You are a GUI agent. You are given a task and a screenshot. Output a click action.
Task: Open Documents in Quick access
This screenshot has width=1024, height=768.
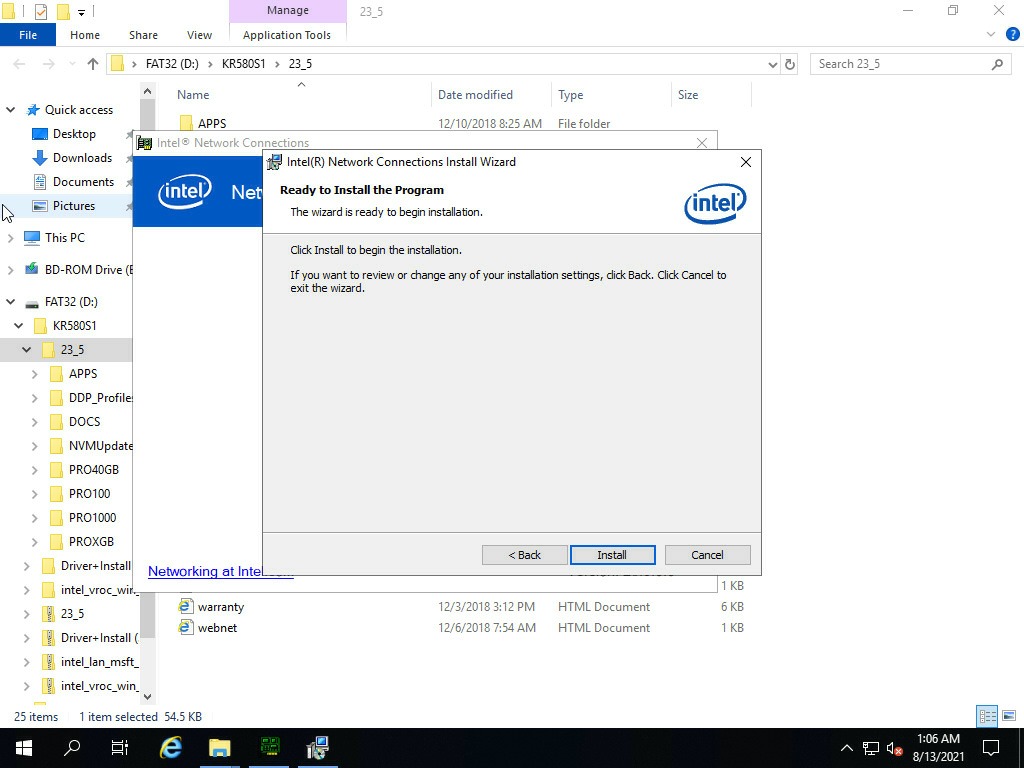[83, 182]
